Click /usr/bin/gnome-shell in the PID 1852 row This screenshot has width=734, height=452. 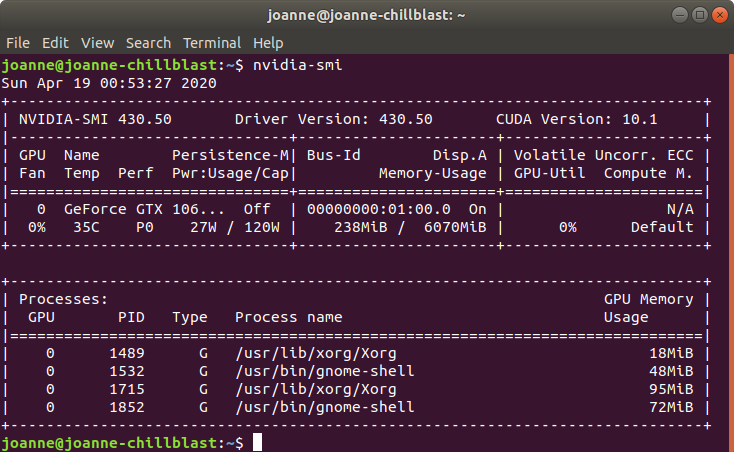325,408
